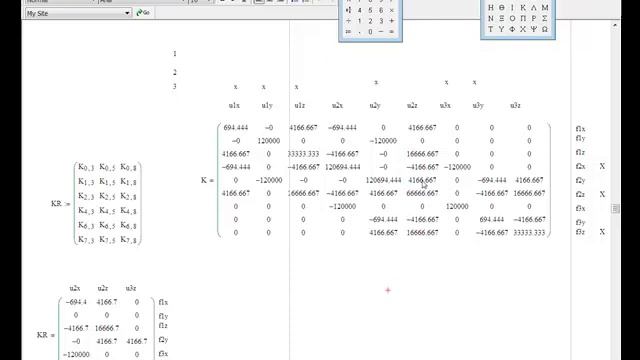Insert Greek capital Iota
640x360 pixels.
[x=512, y=8]
